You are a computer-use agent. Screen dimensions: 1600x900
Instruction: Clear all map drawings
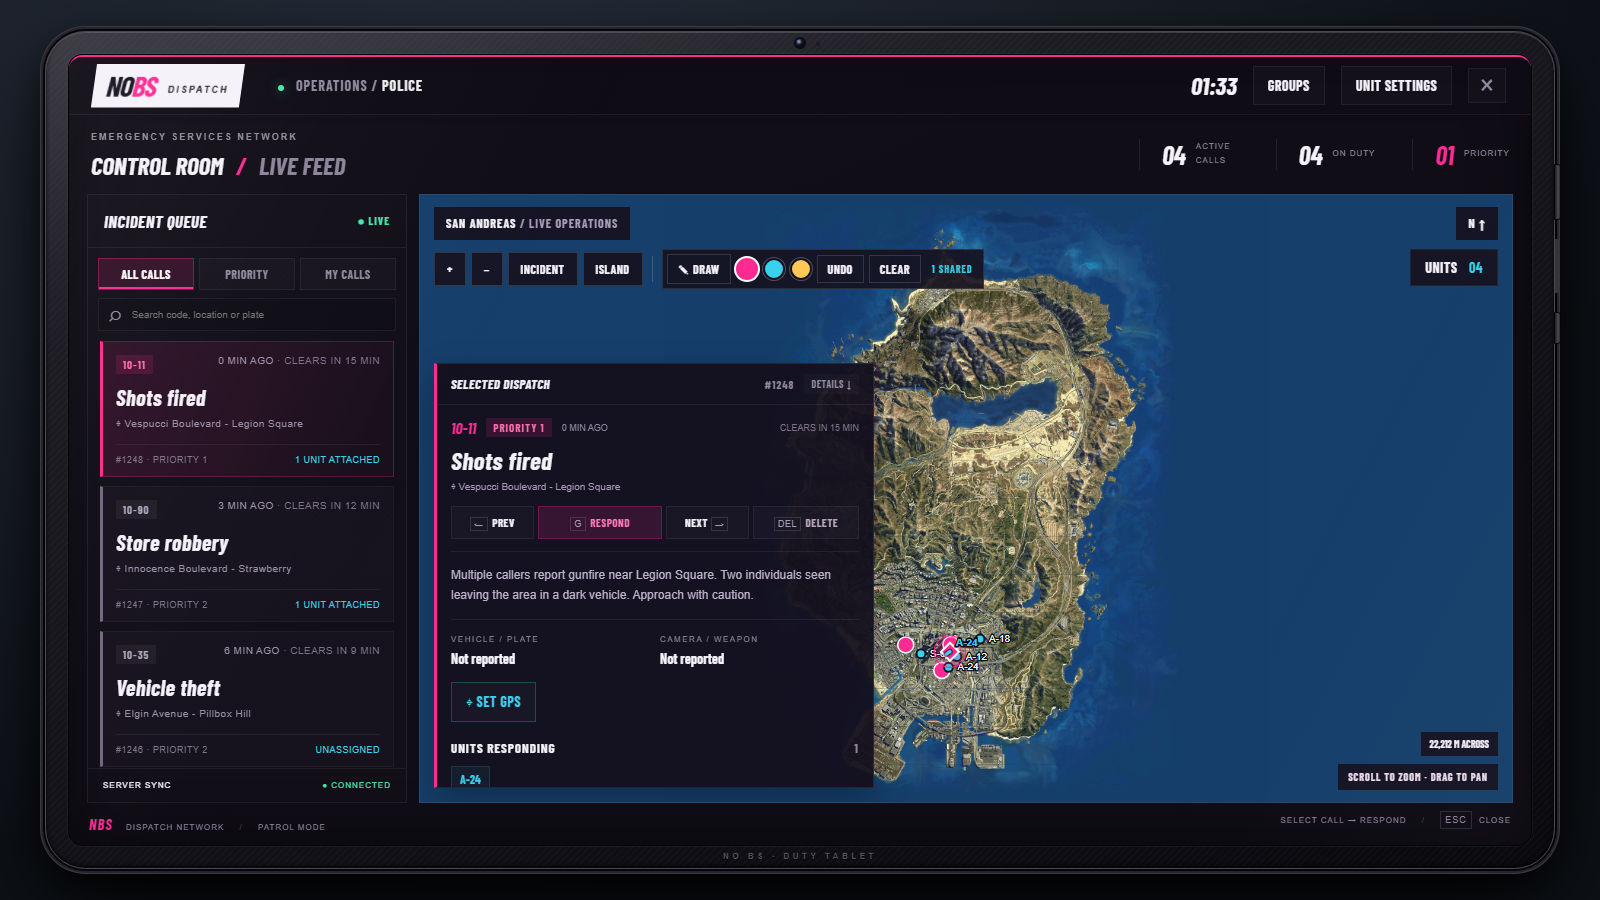[894, 269]
